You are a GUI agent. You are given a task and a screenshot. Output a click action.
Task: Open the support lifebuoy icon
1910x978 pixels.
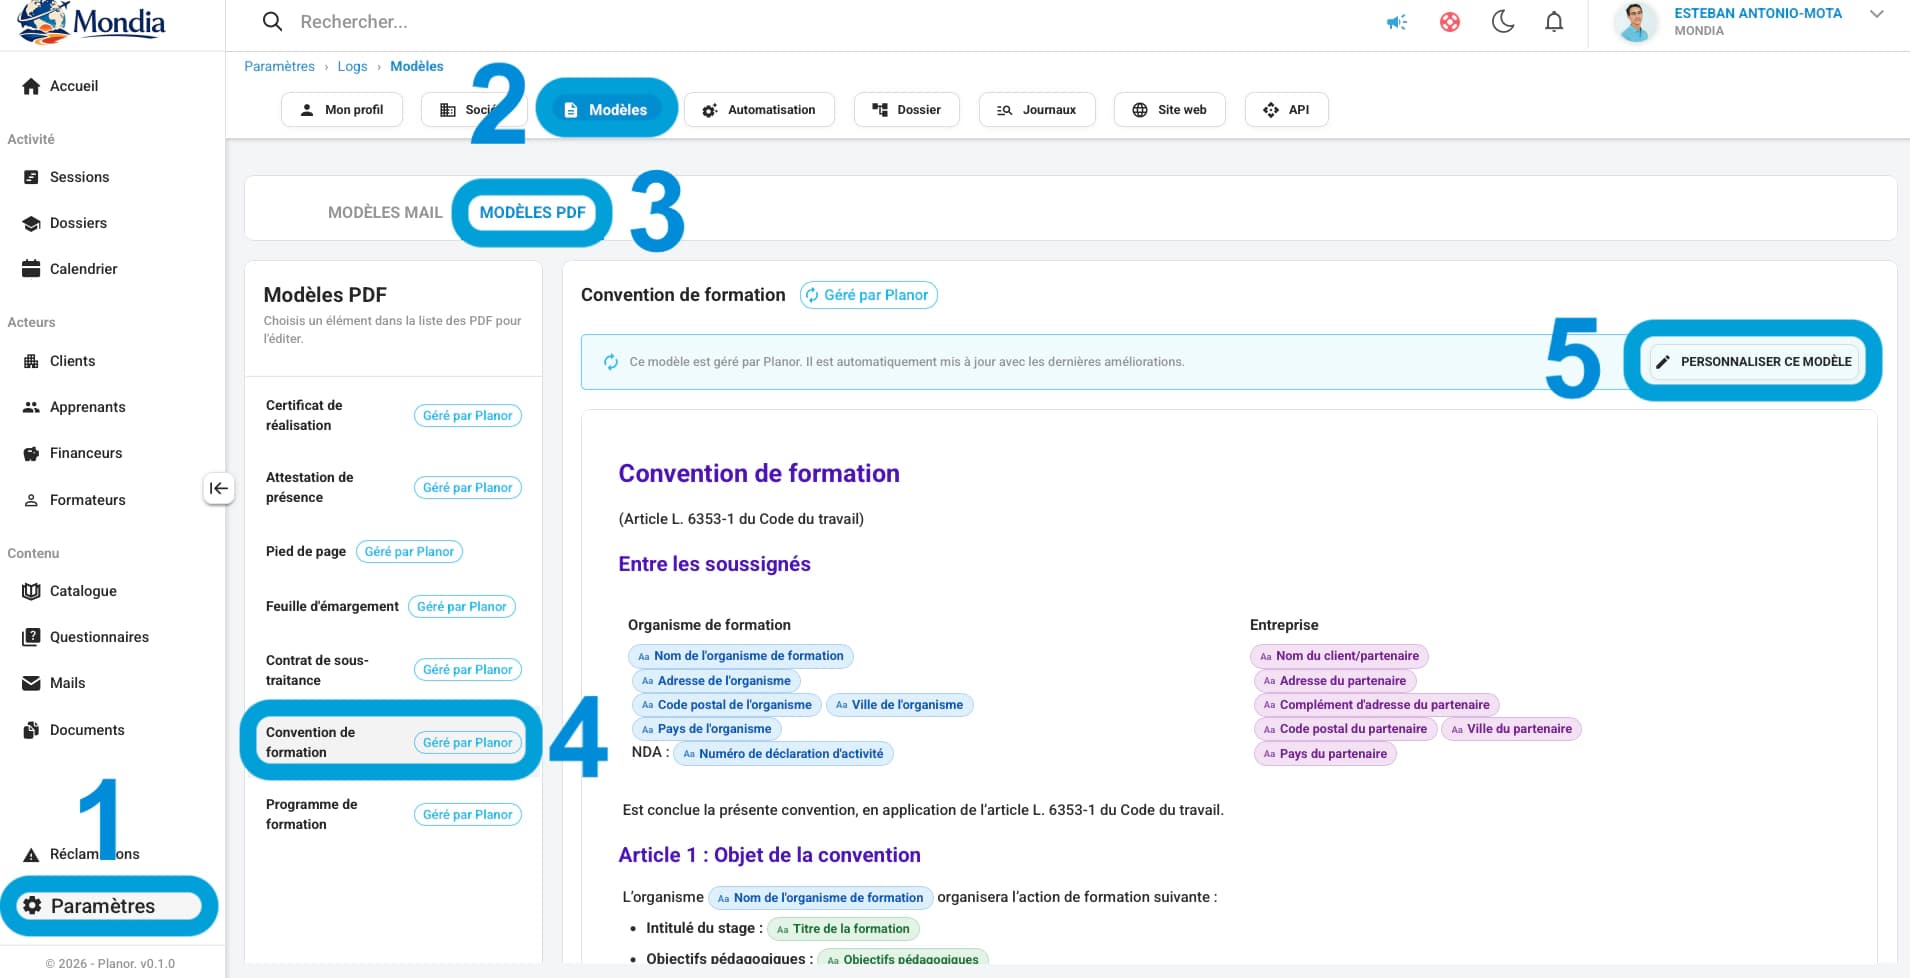tap(1451, 21)
